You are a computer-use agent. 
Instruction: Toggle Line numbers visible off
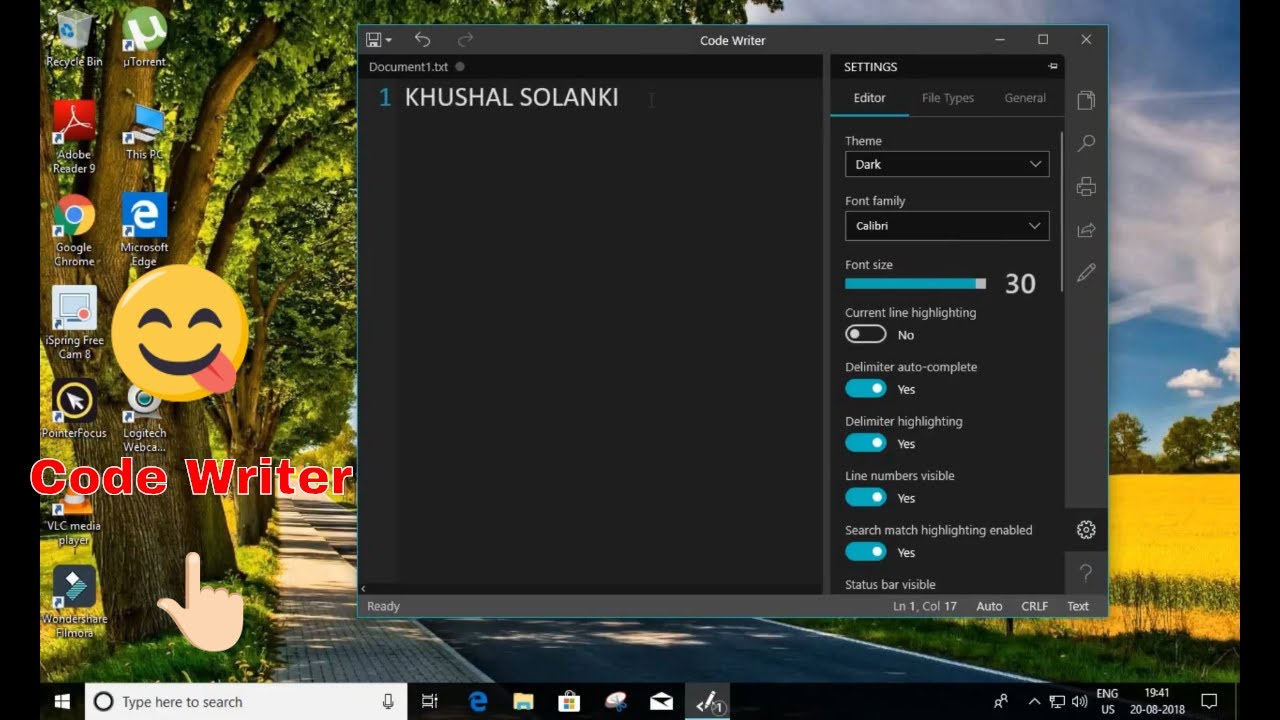point(866,497)
